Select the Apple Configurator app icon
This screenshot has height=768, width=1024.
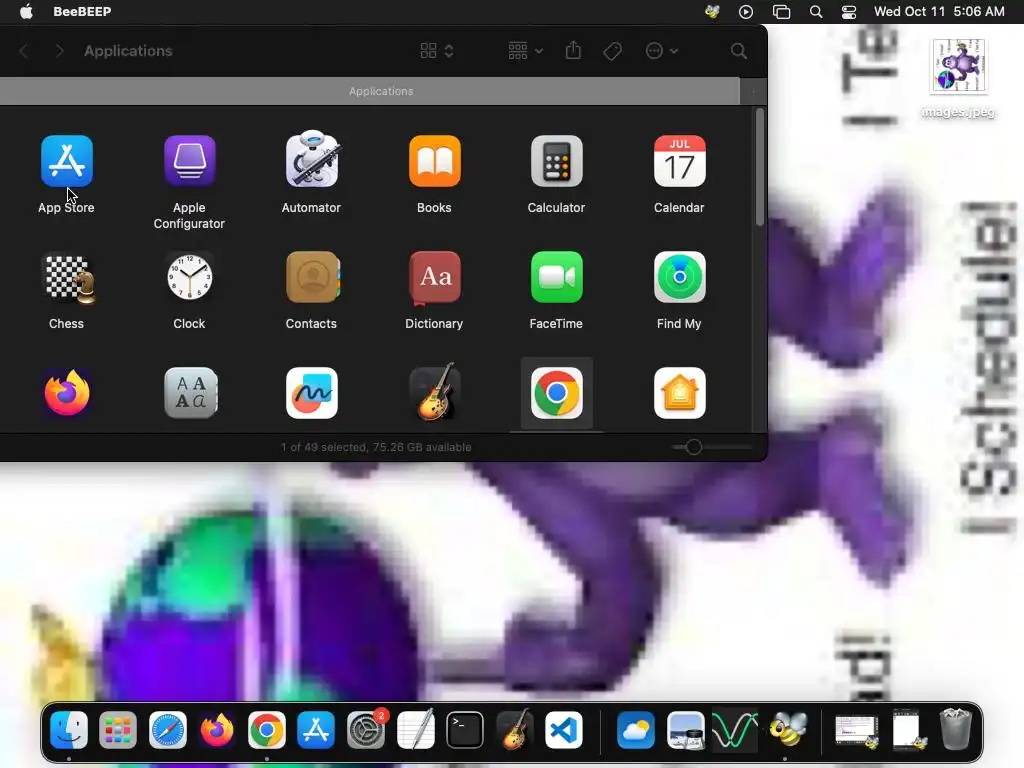click(189, 161)
